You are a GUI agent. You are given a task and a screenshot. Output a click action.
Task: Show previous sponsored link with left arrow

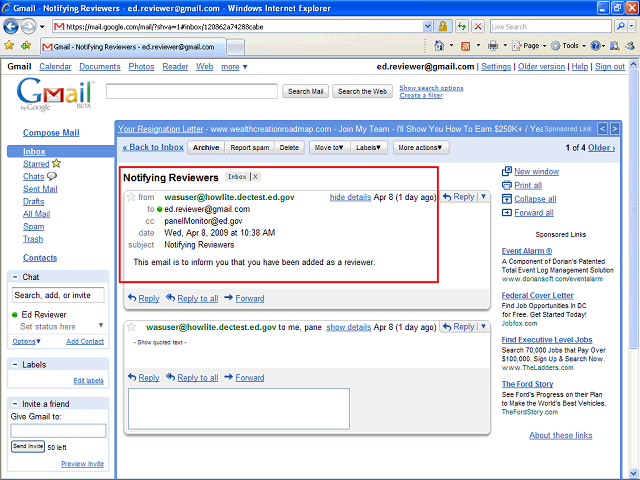(602, 129)
